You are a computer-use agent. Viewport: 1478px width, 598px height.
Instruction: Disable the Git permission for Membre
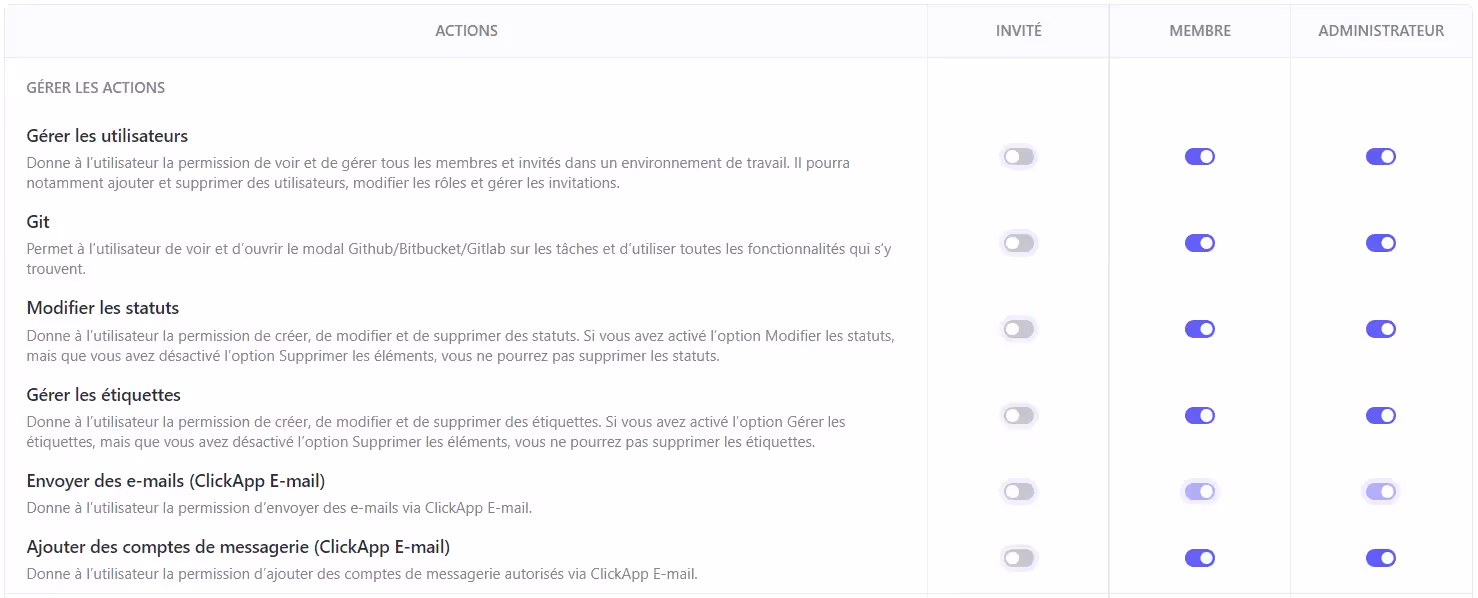click(1199, 242)
